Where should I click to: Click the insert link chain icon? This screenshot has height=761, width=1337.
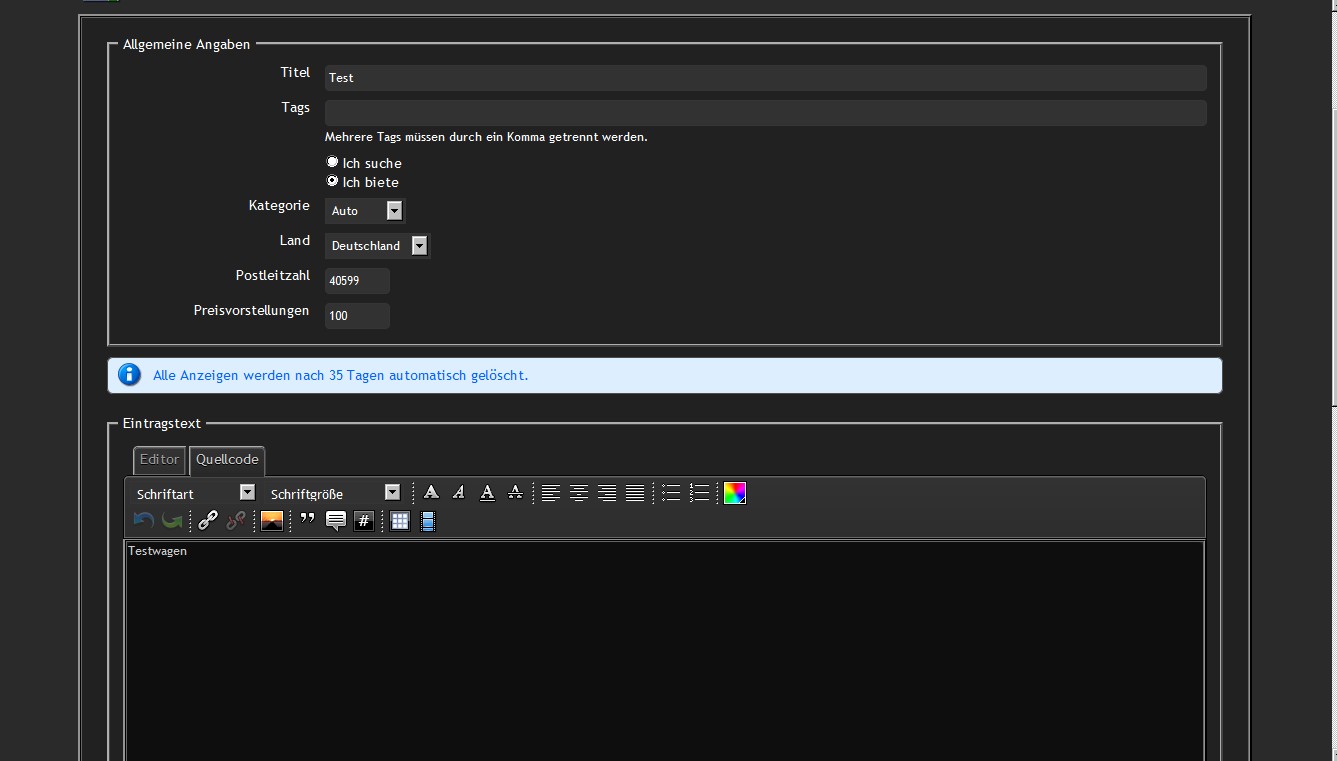tap(208, 520)
